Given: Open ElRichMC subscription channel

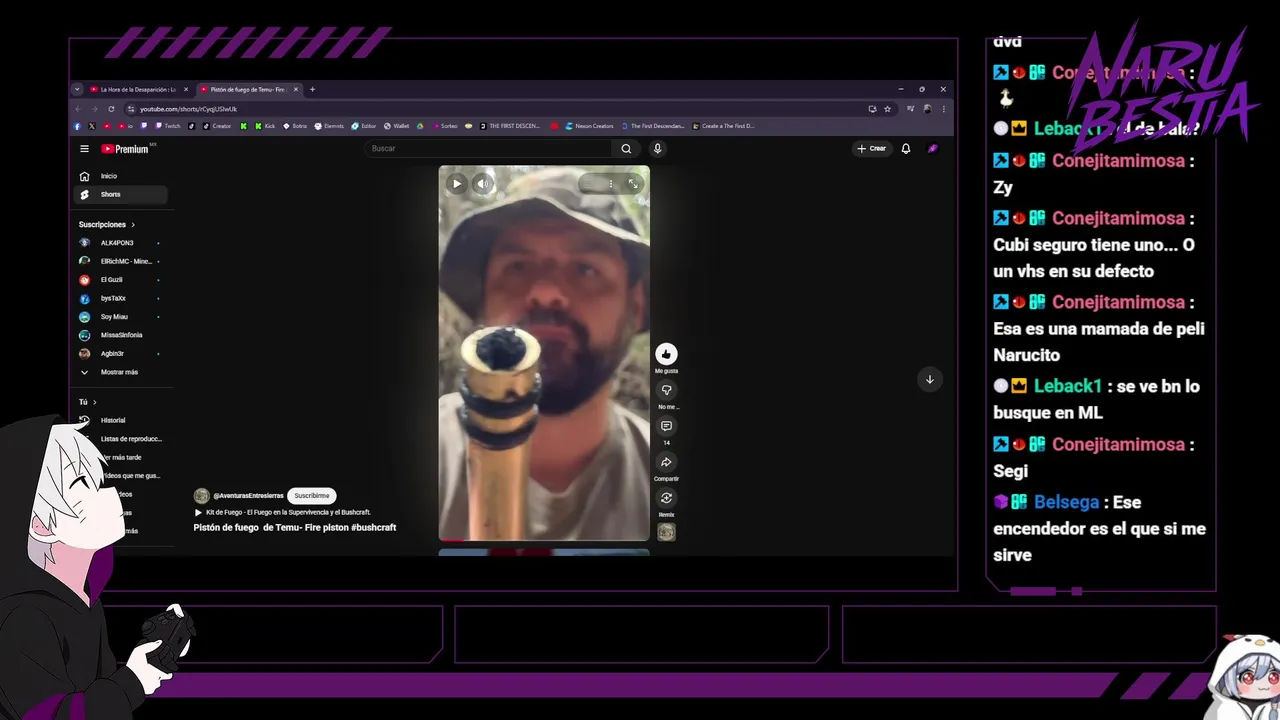Looking at the screenshot, I should (121, 261).
